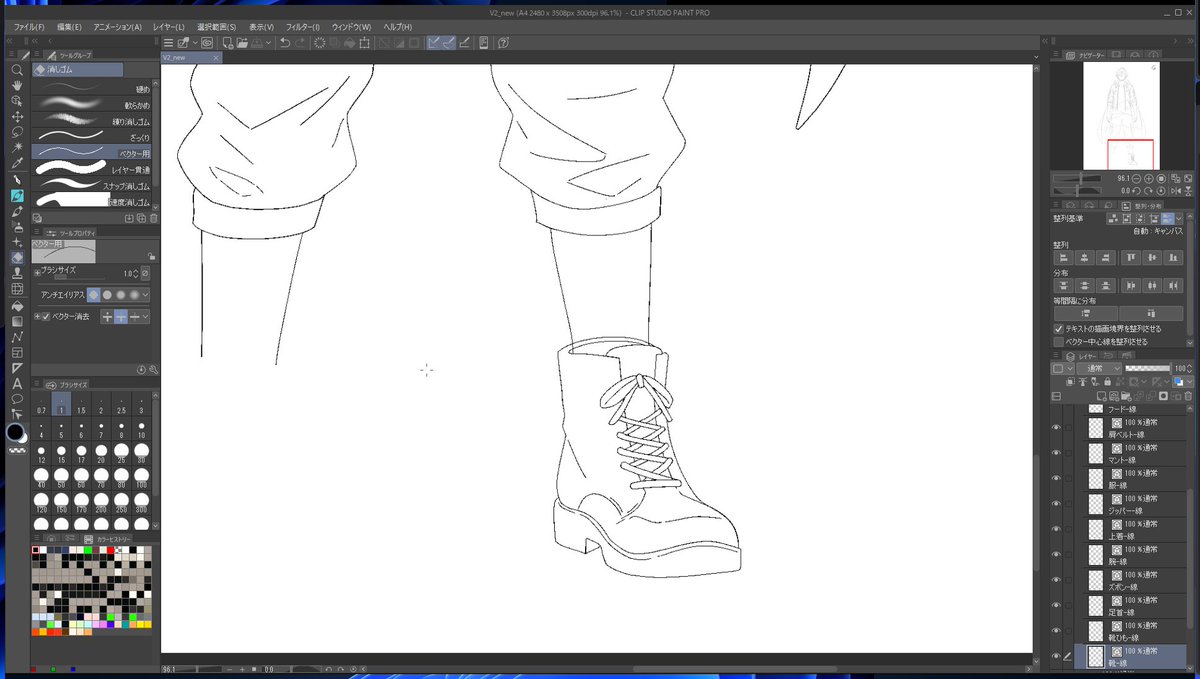Select the Text tool

(x=17, y=383)
